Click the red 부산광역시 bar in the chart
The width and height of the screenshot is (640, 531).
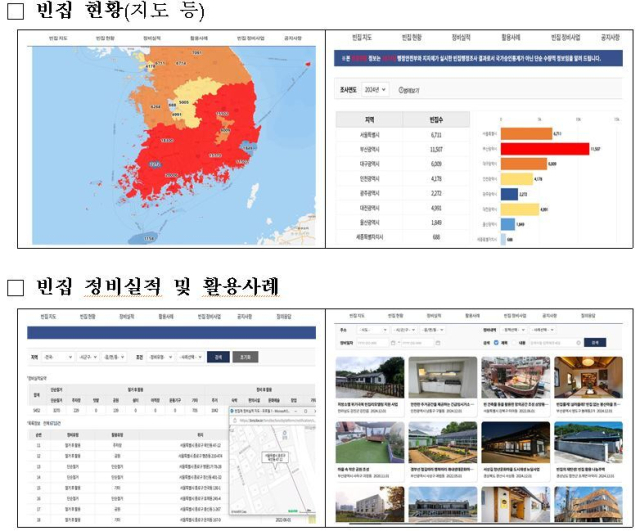[x=545, y=149]
